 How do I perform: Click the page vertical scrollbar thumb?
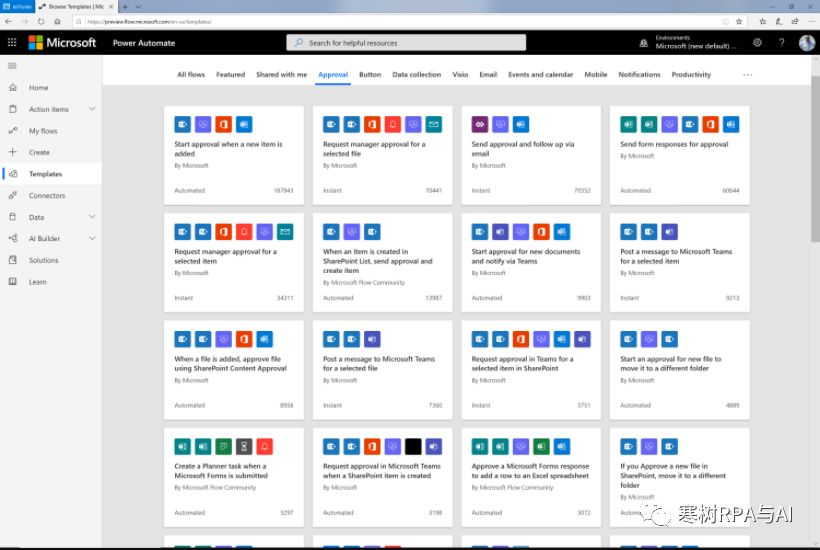pos(815,159)
